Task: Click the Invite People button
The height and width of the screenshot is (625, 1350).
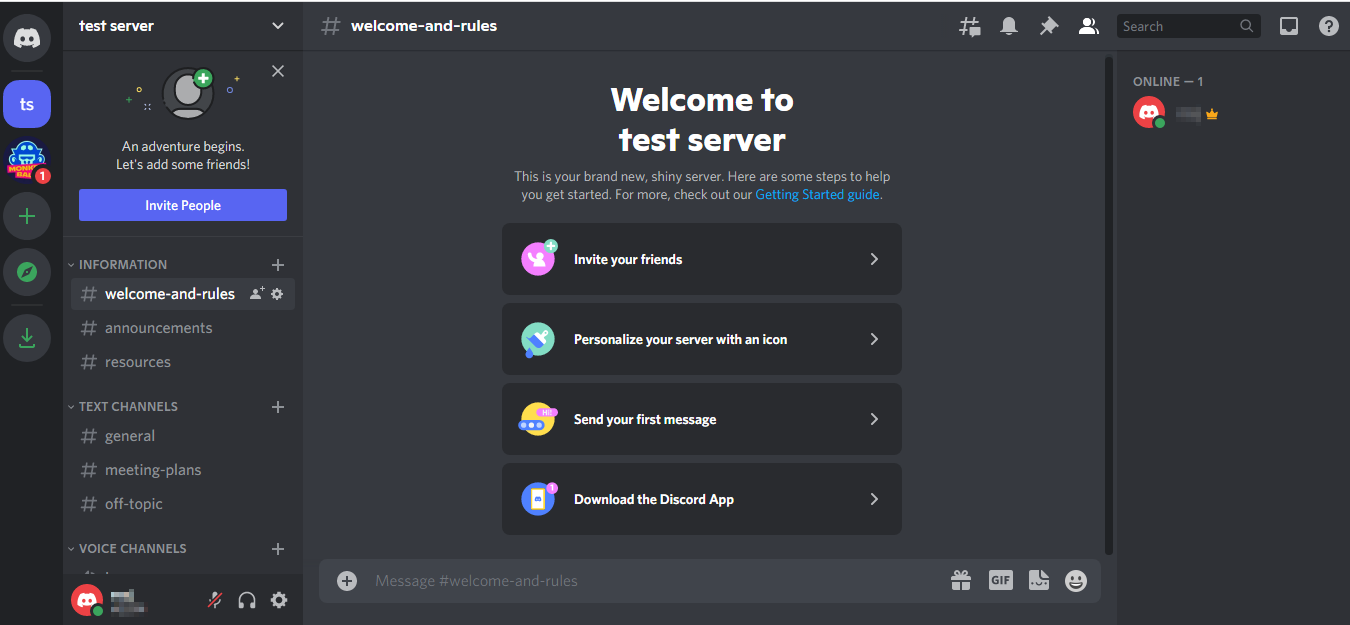Action: [x=183, y=205]
